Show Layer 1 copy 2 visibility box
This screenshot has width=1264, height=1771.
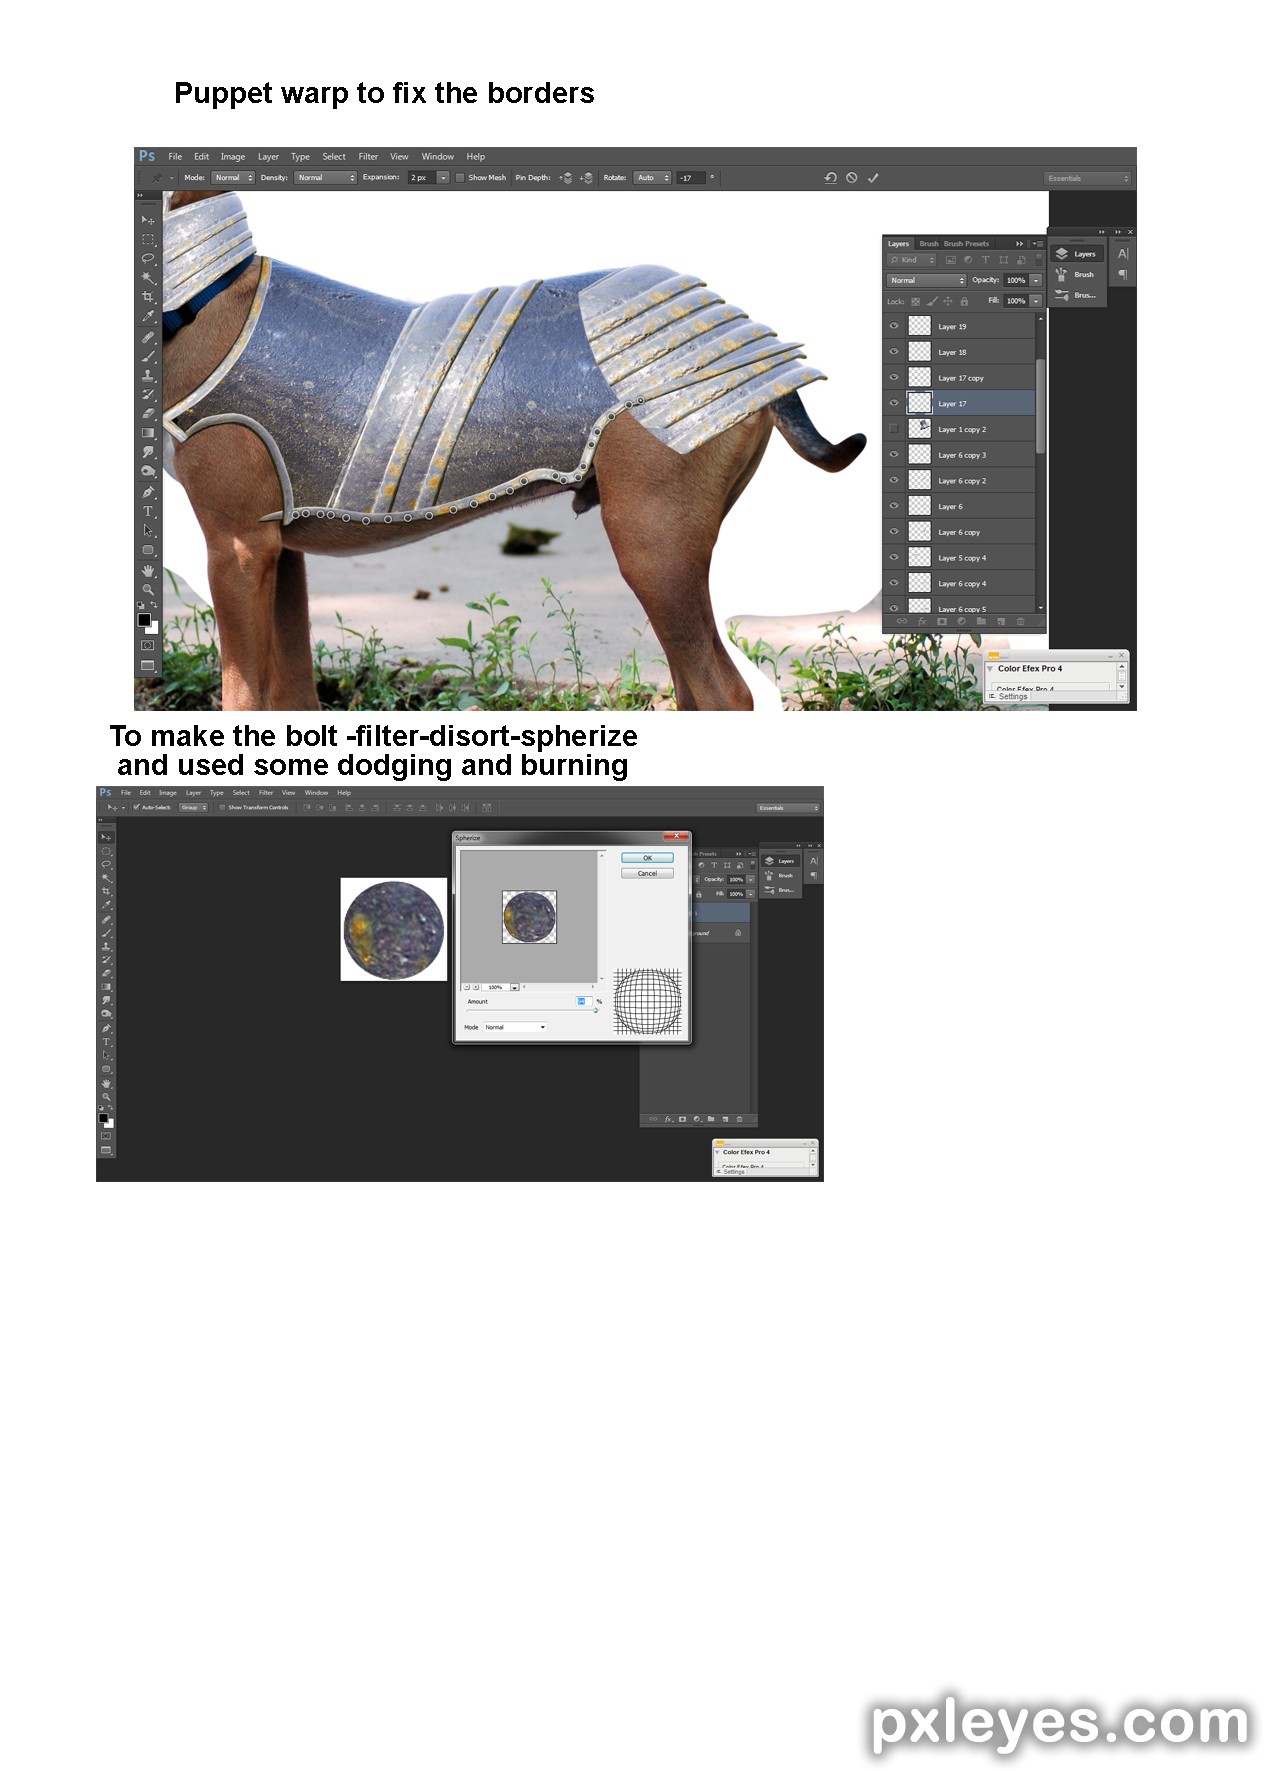pos(894,429)
